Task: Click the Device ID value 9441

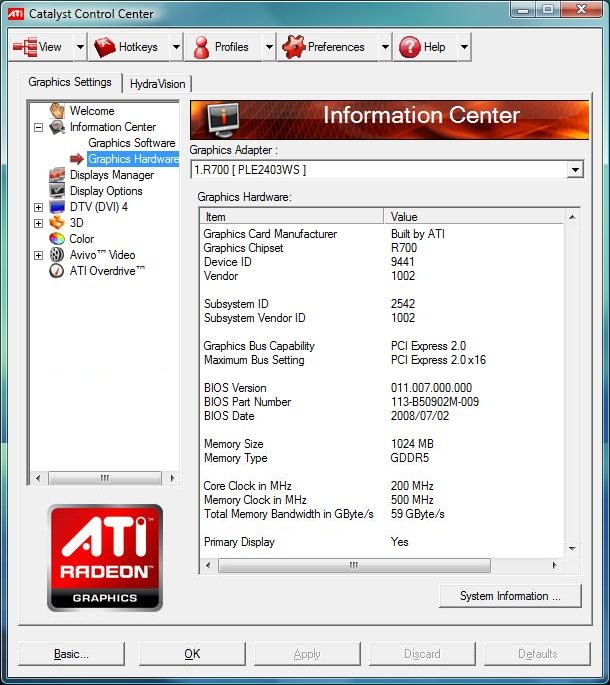Action: click(x=402, y=262)
